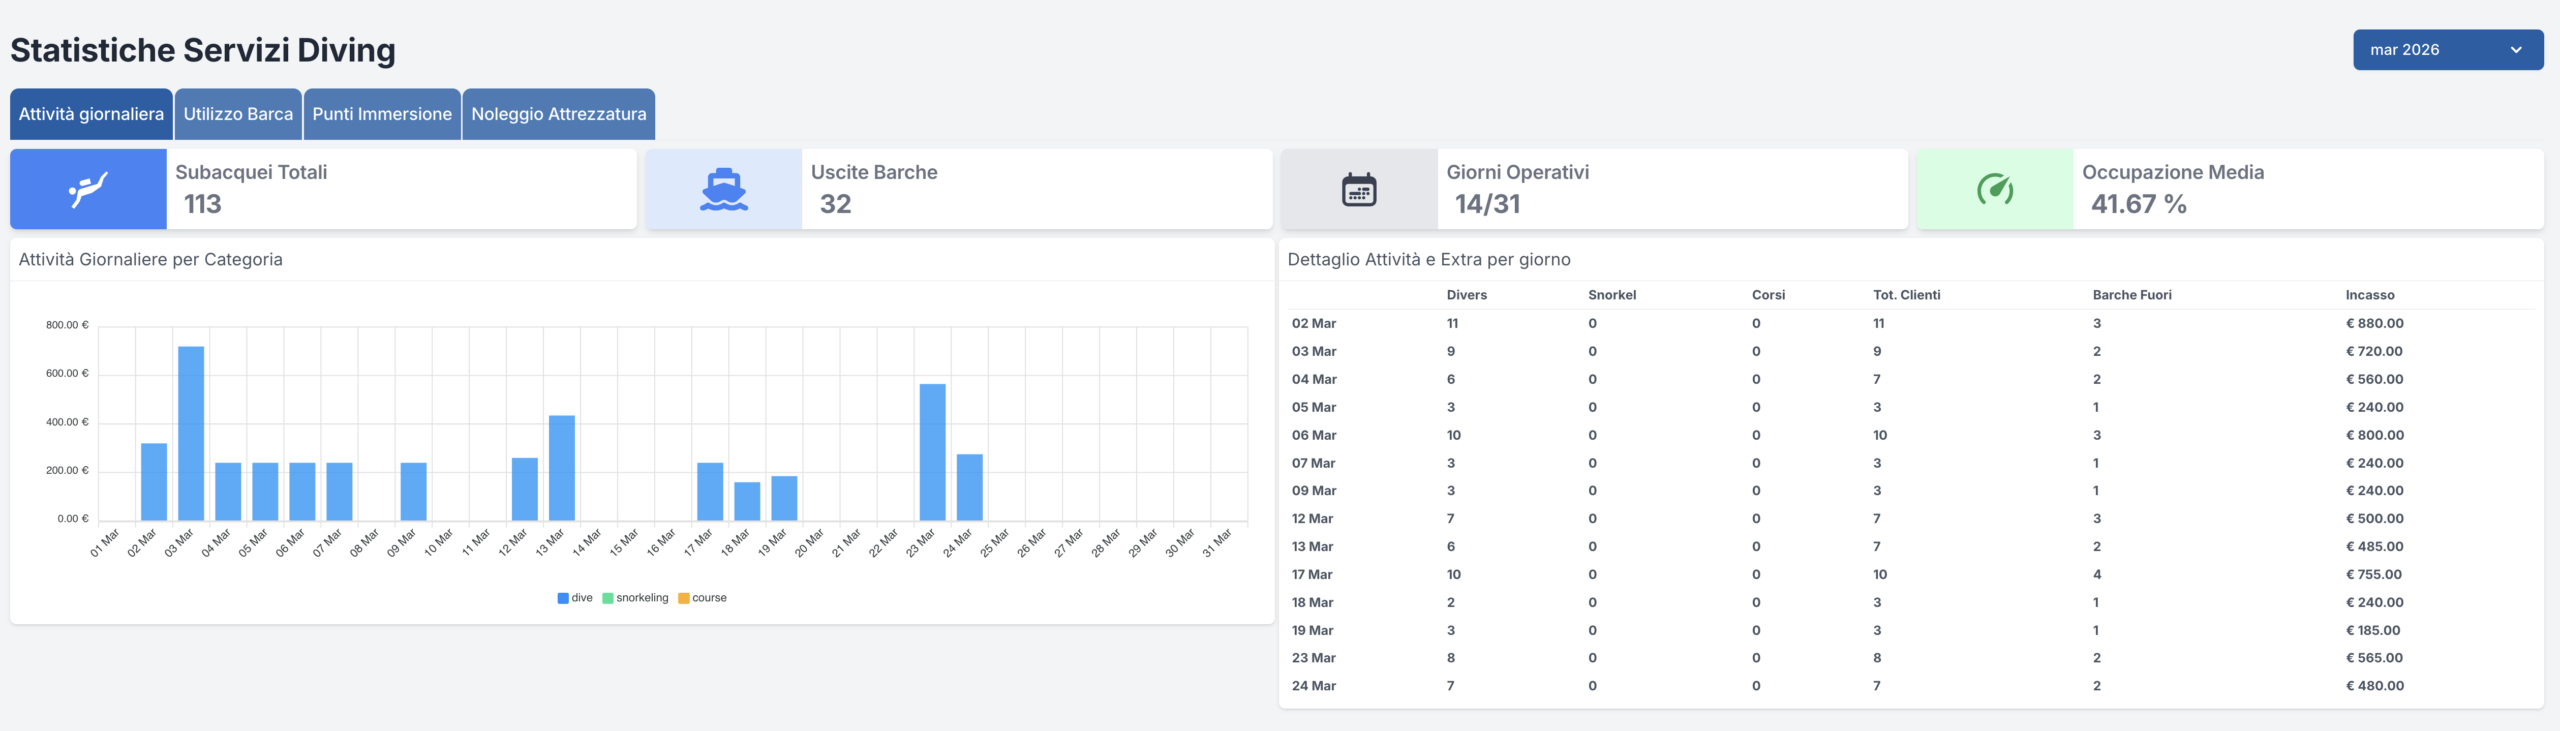Viewport: 2560px width, 731px height.
Task: Click the 03 Mar bar in chart
Action: [x=191, y=433]
